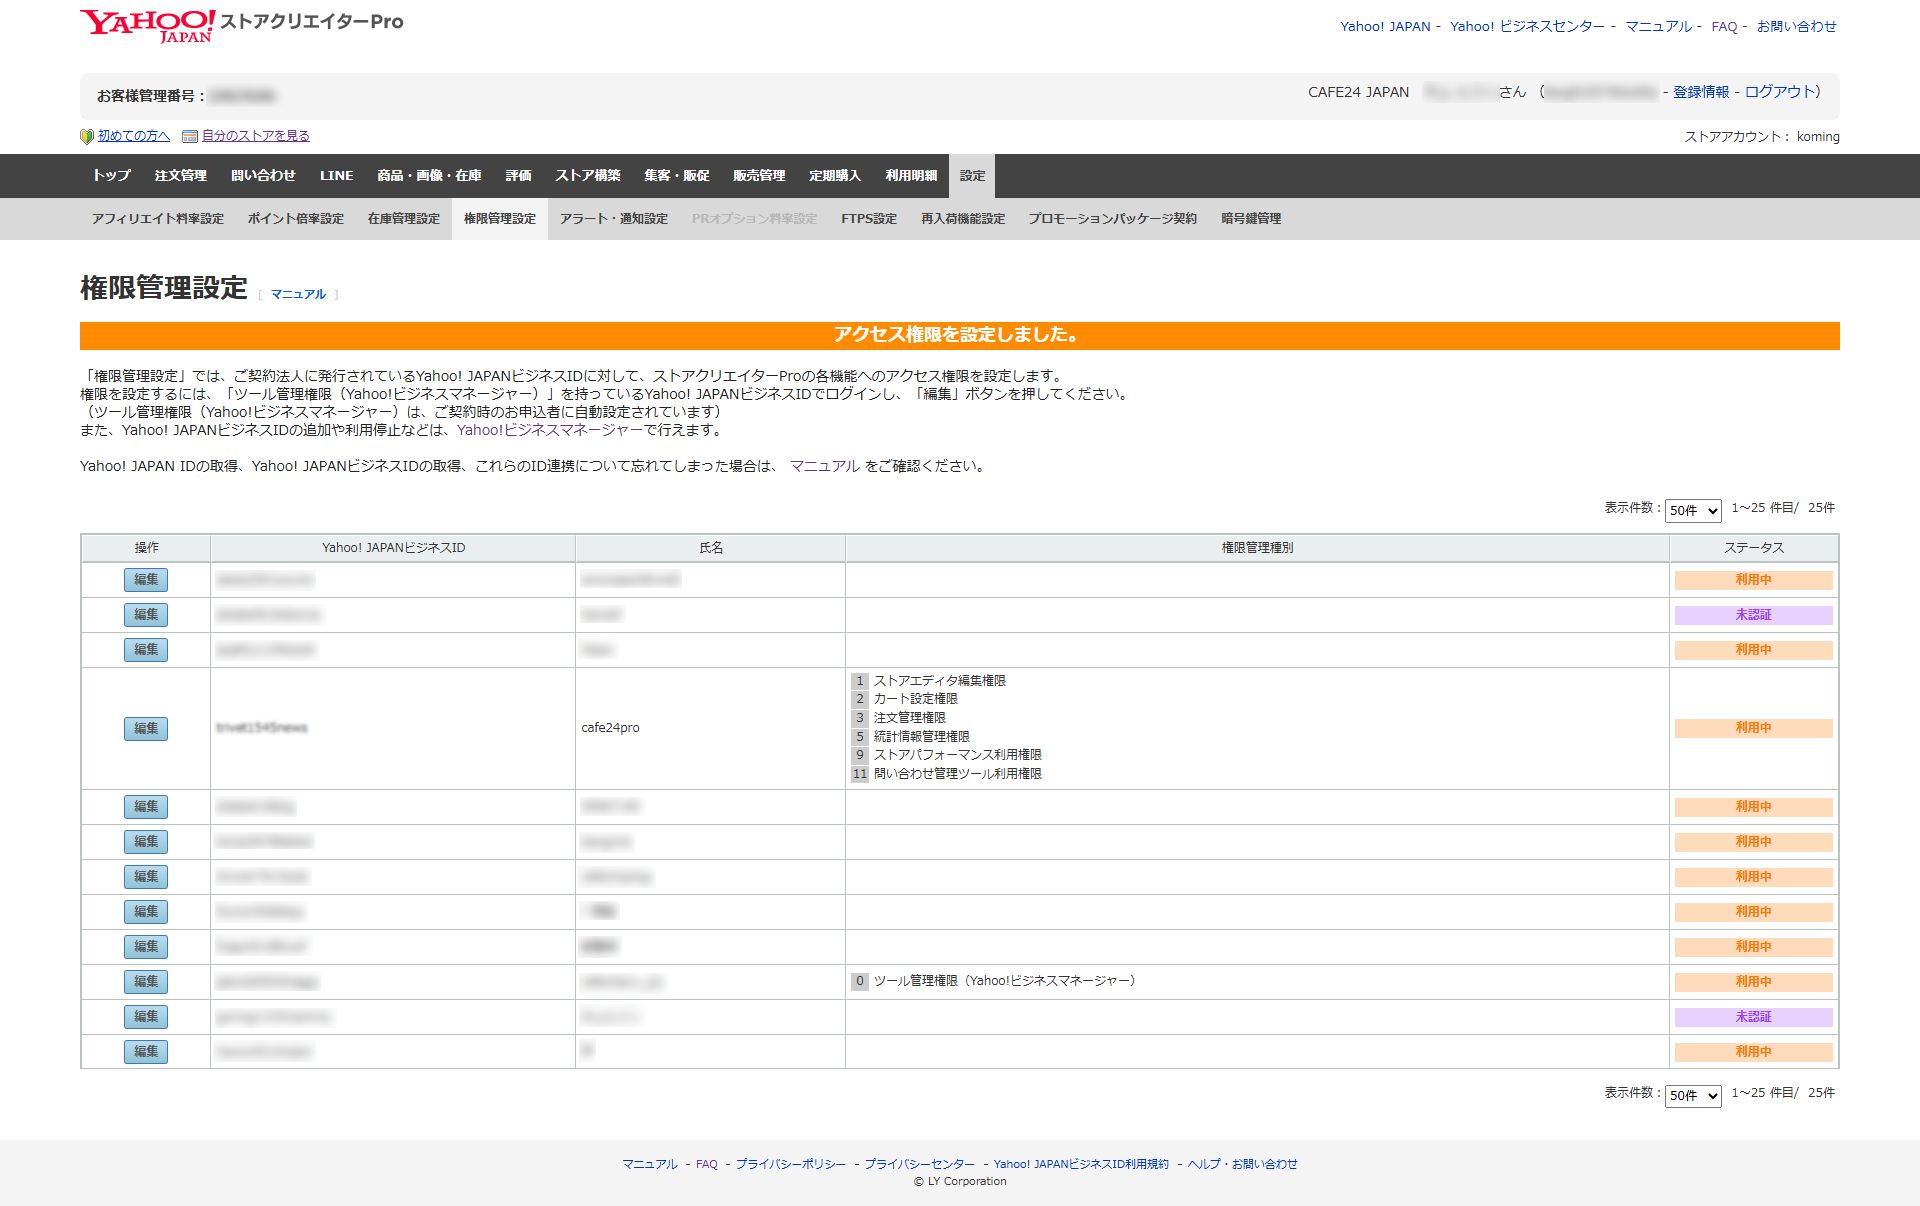
Task: Click the store view icon beside 自分のストアを見る
Action: [x=190, y=136]
